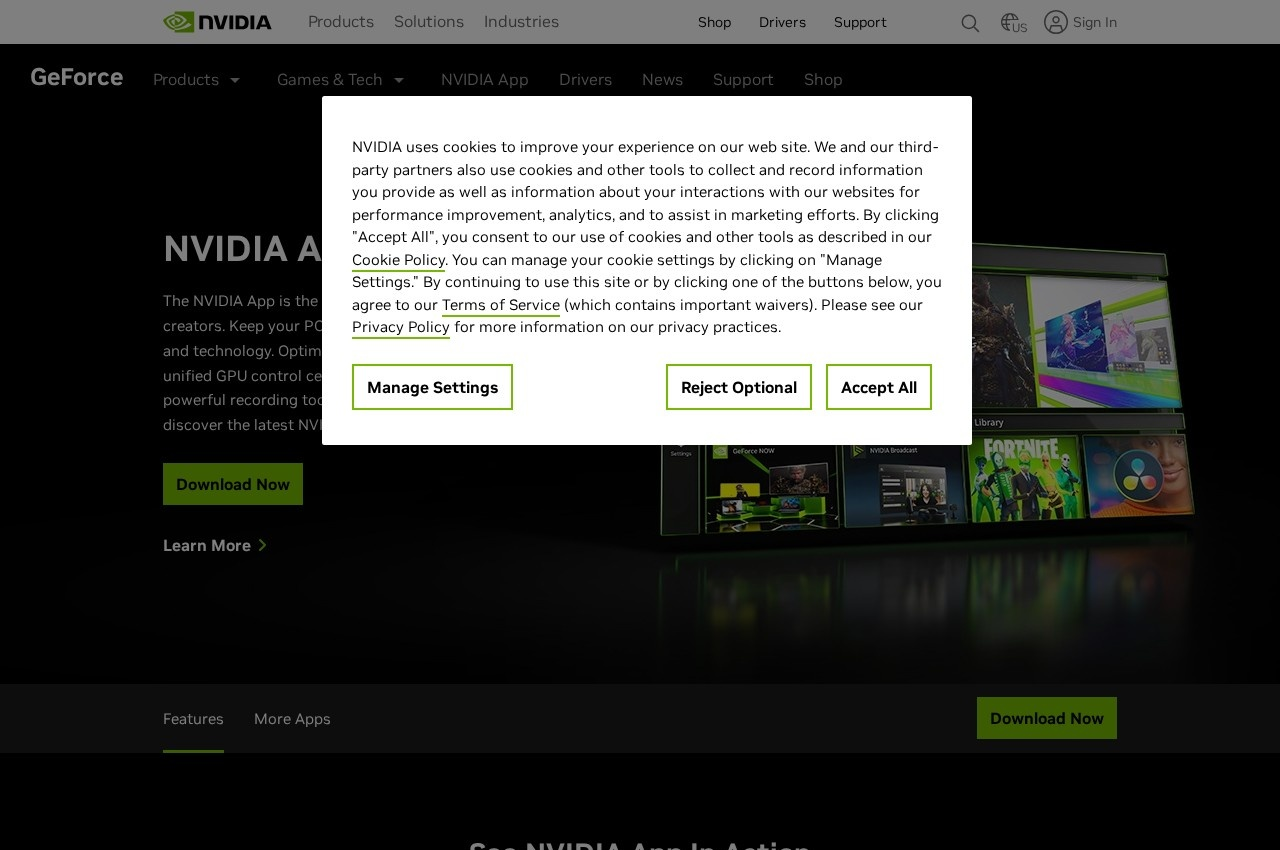
Task: Open the Privacy Policy link
Action: 401,327
